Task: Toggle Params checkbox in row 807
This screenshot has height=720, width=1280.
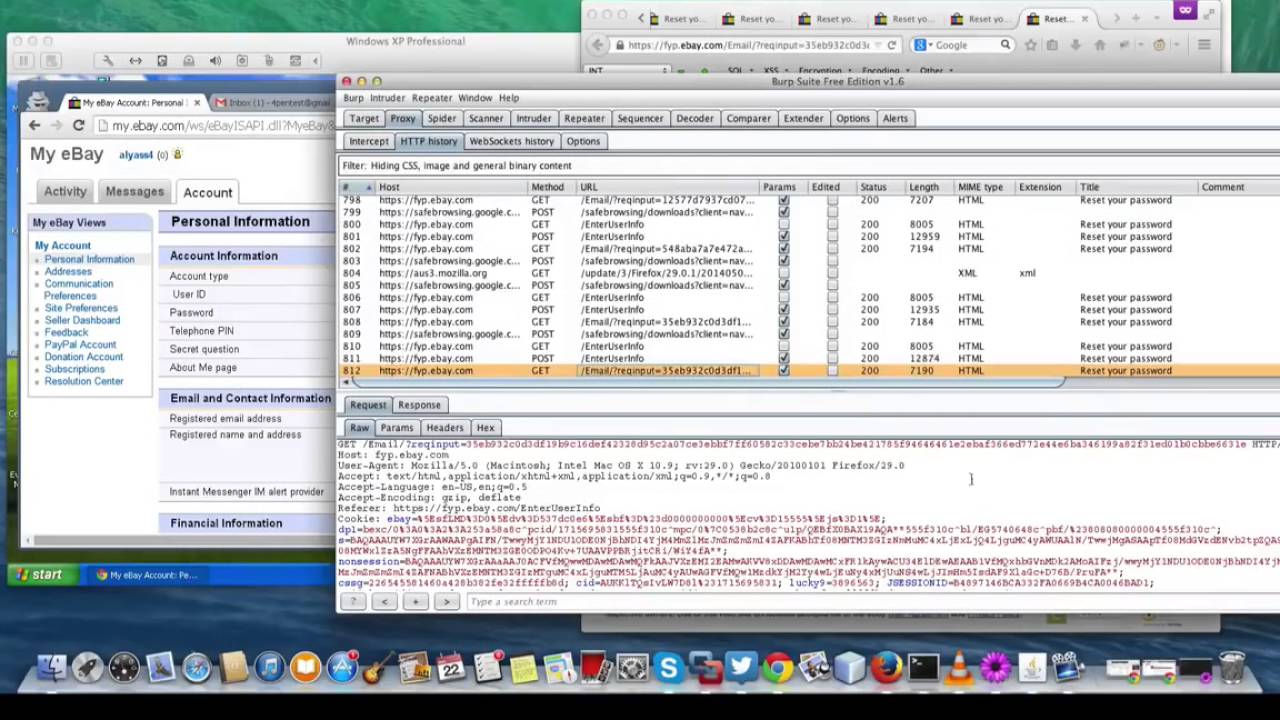Action: pyautogui.click(x=783, y=310)
